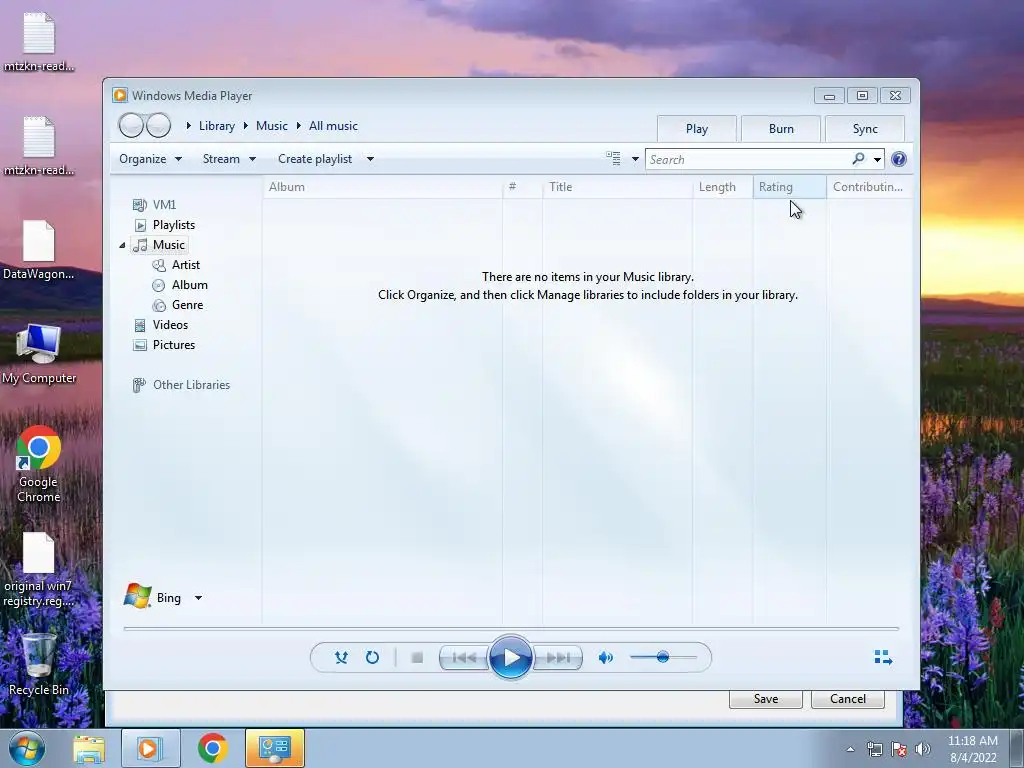1024x768 pixels.
Task: Open Playlists in navigation pane
Action: 165,225
